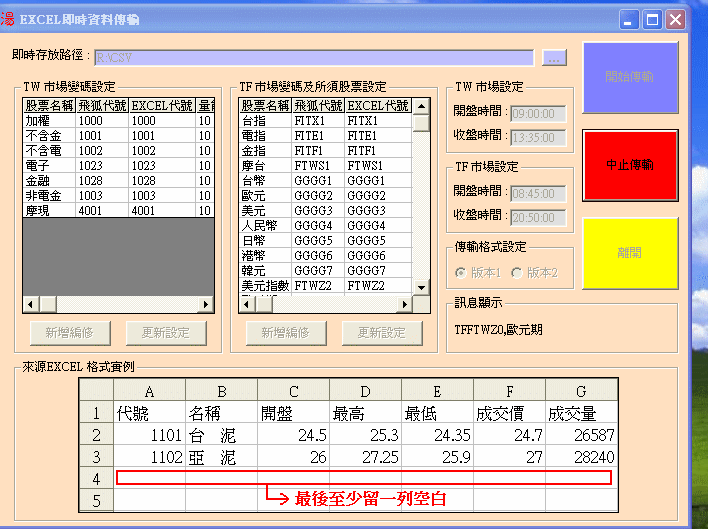Select the 台幣 row in TF table

point(326,181)
